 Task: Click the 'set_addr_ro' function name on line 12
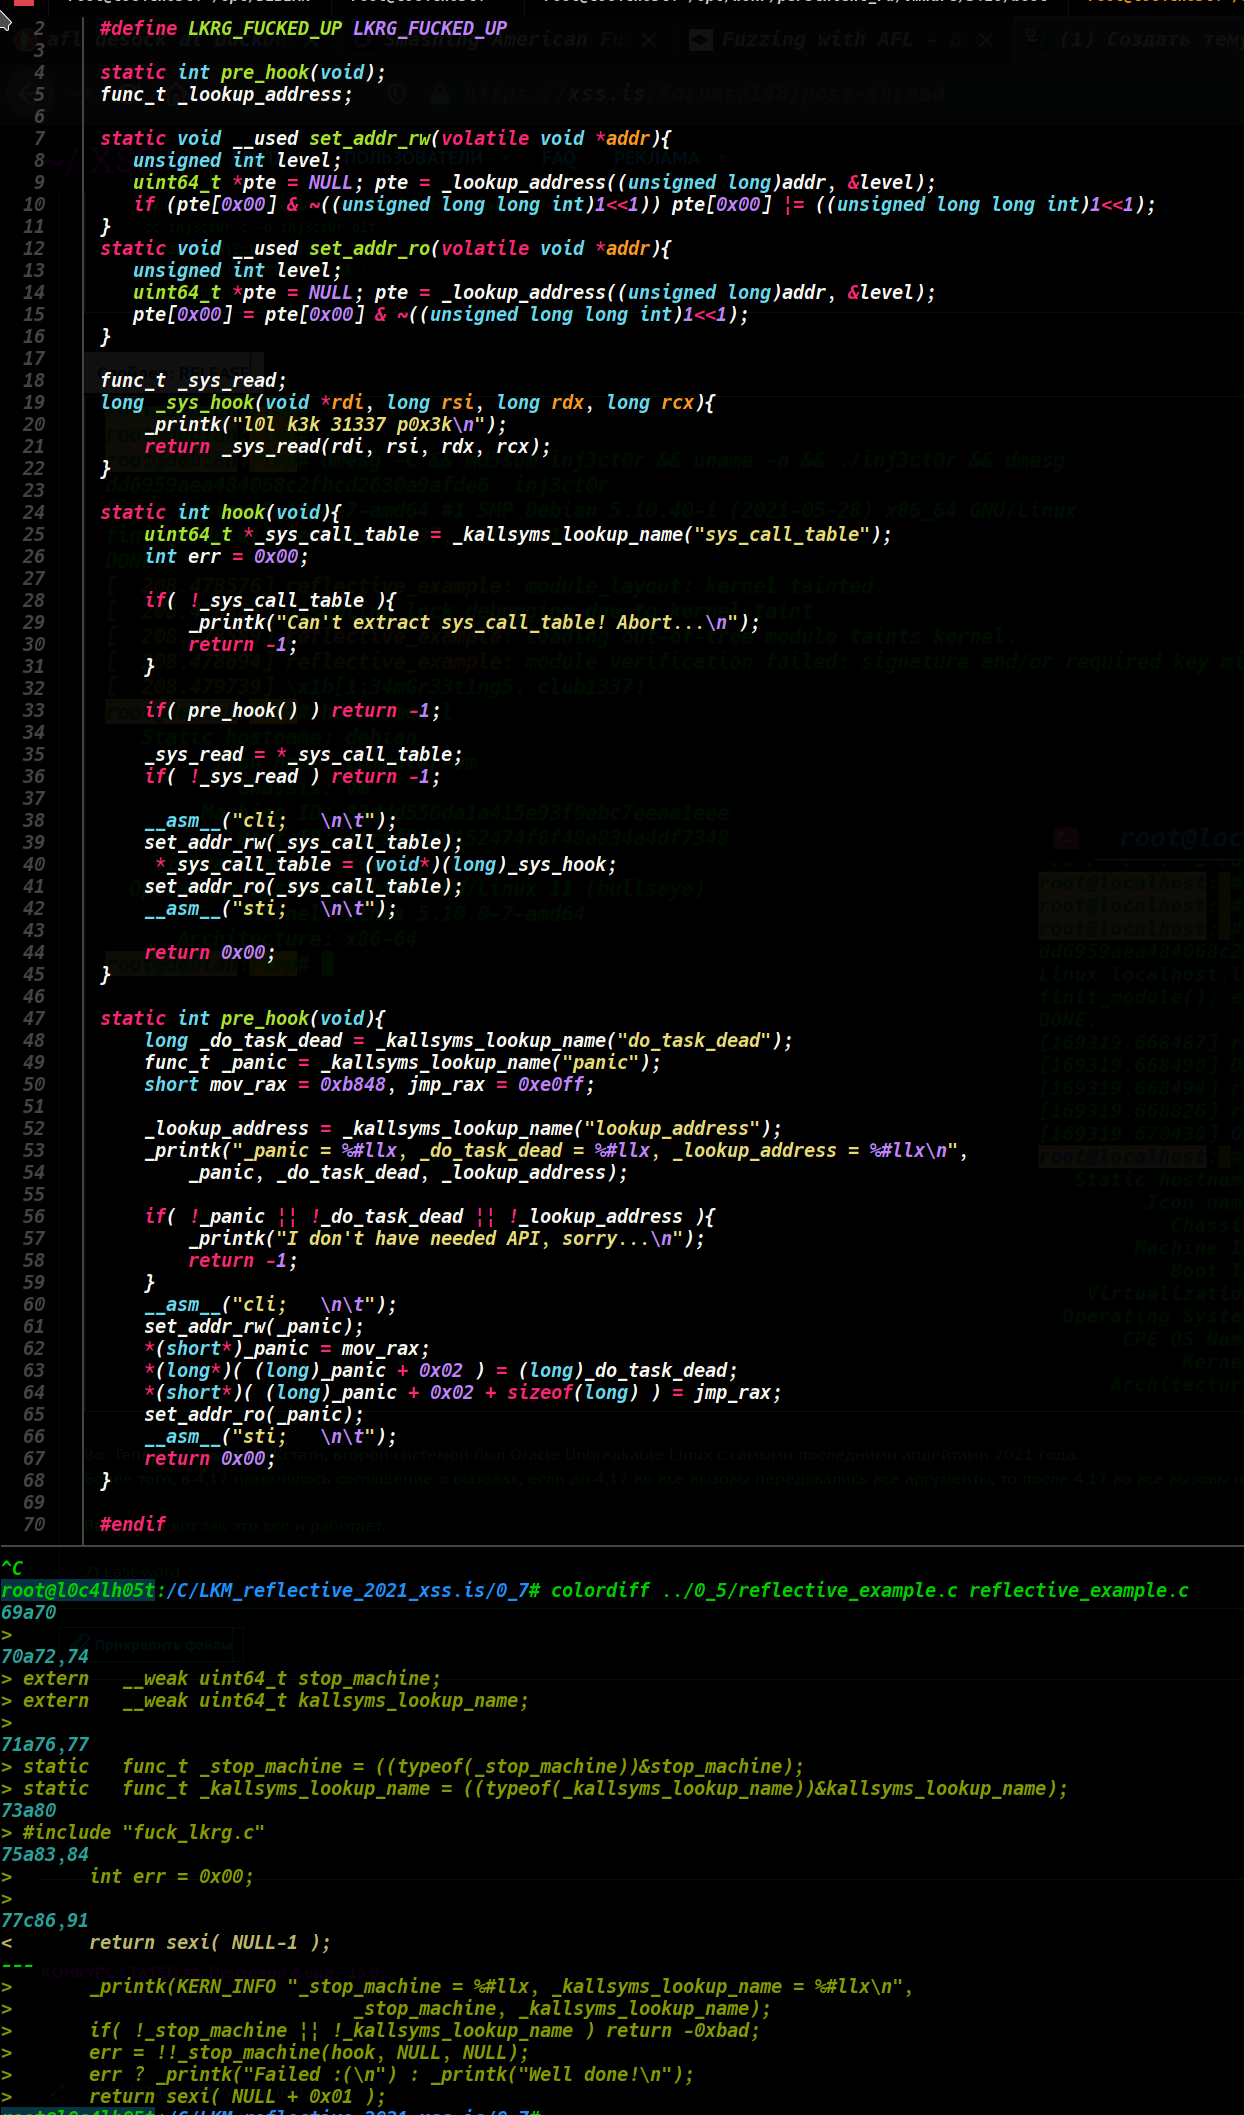coord(369,248)
